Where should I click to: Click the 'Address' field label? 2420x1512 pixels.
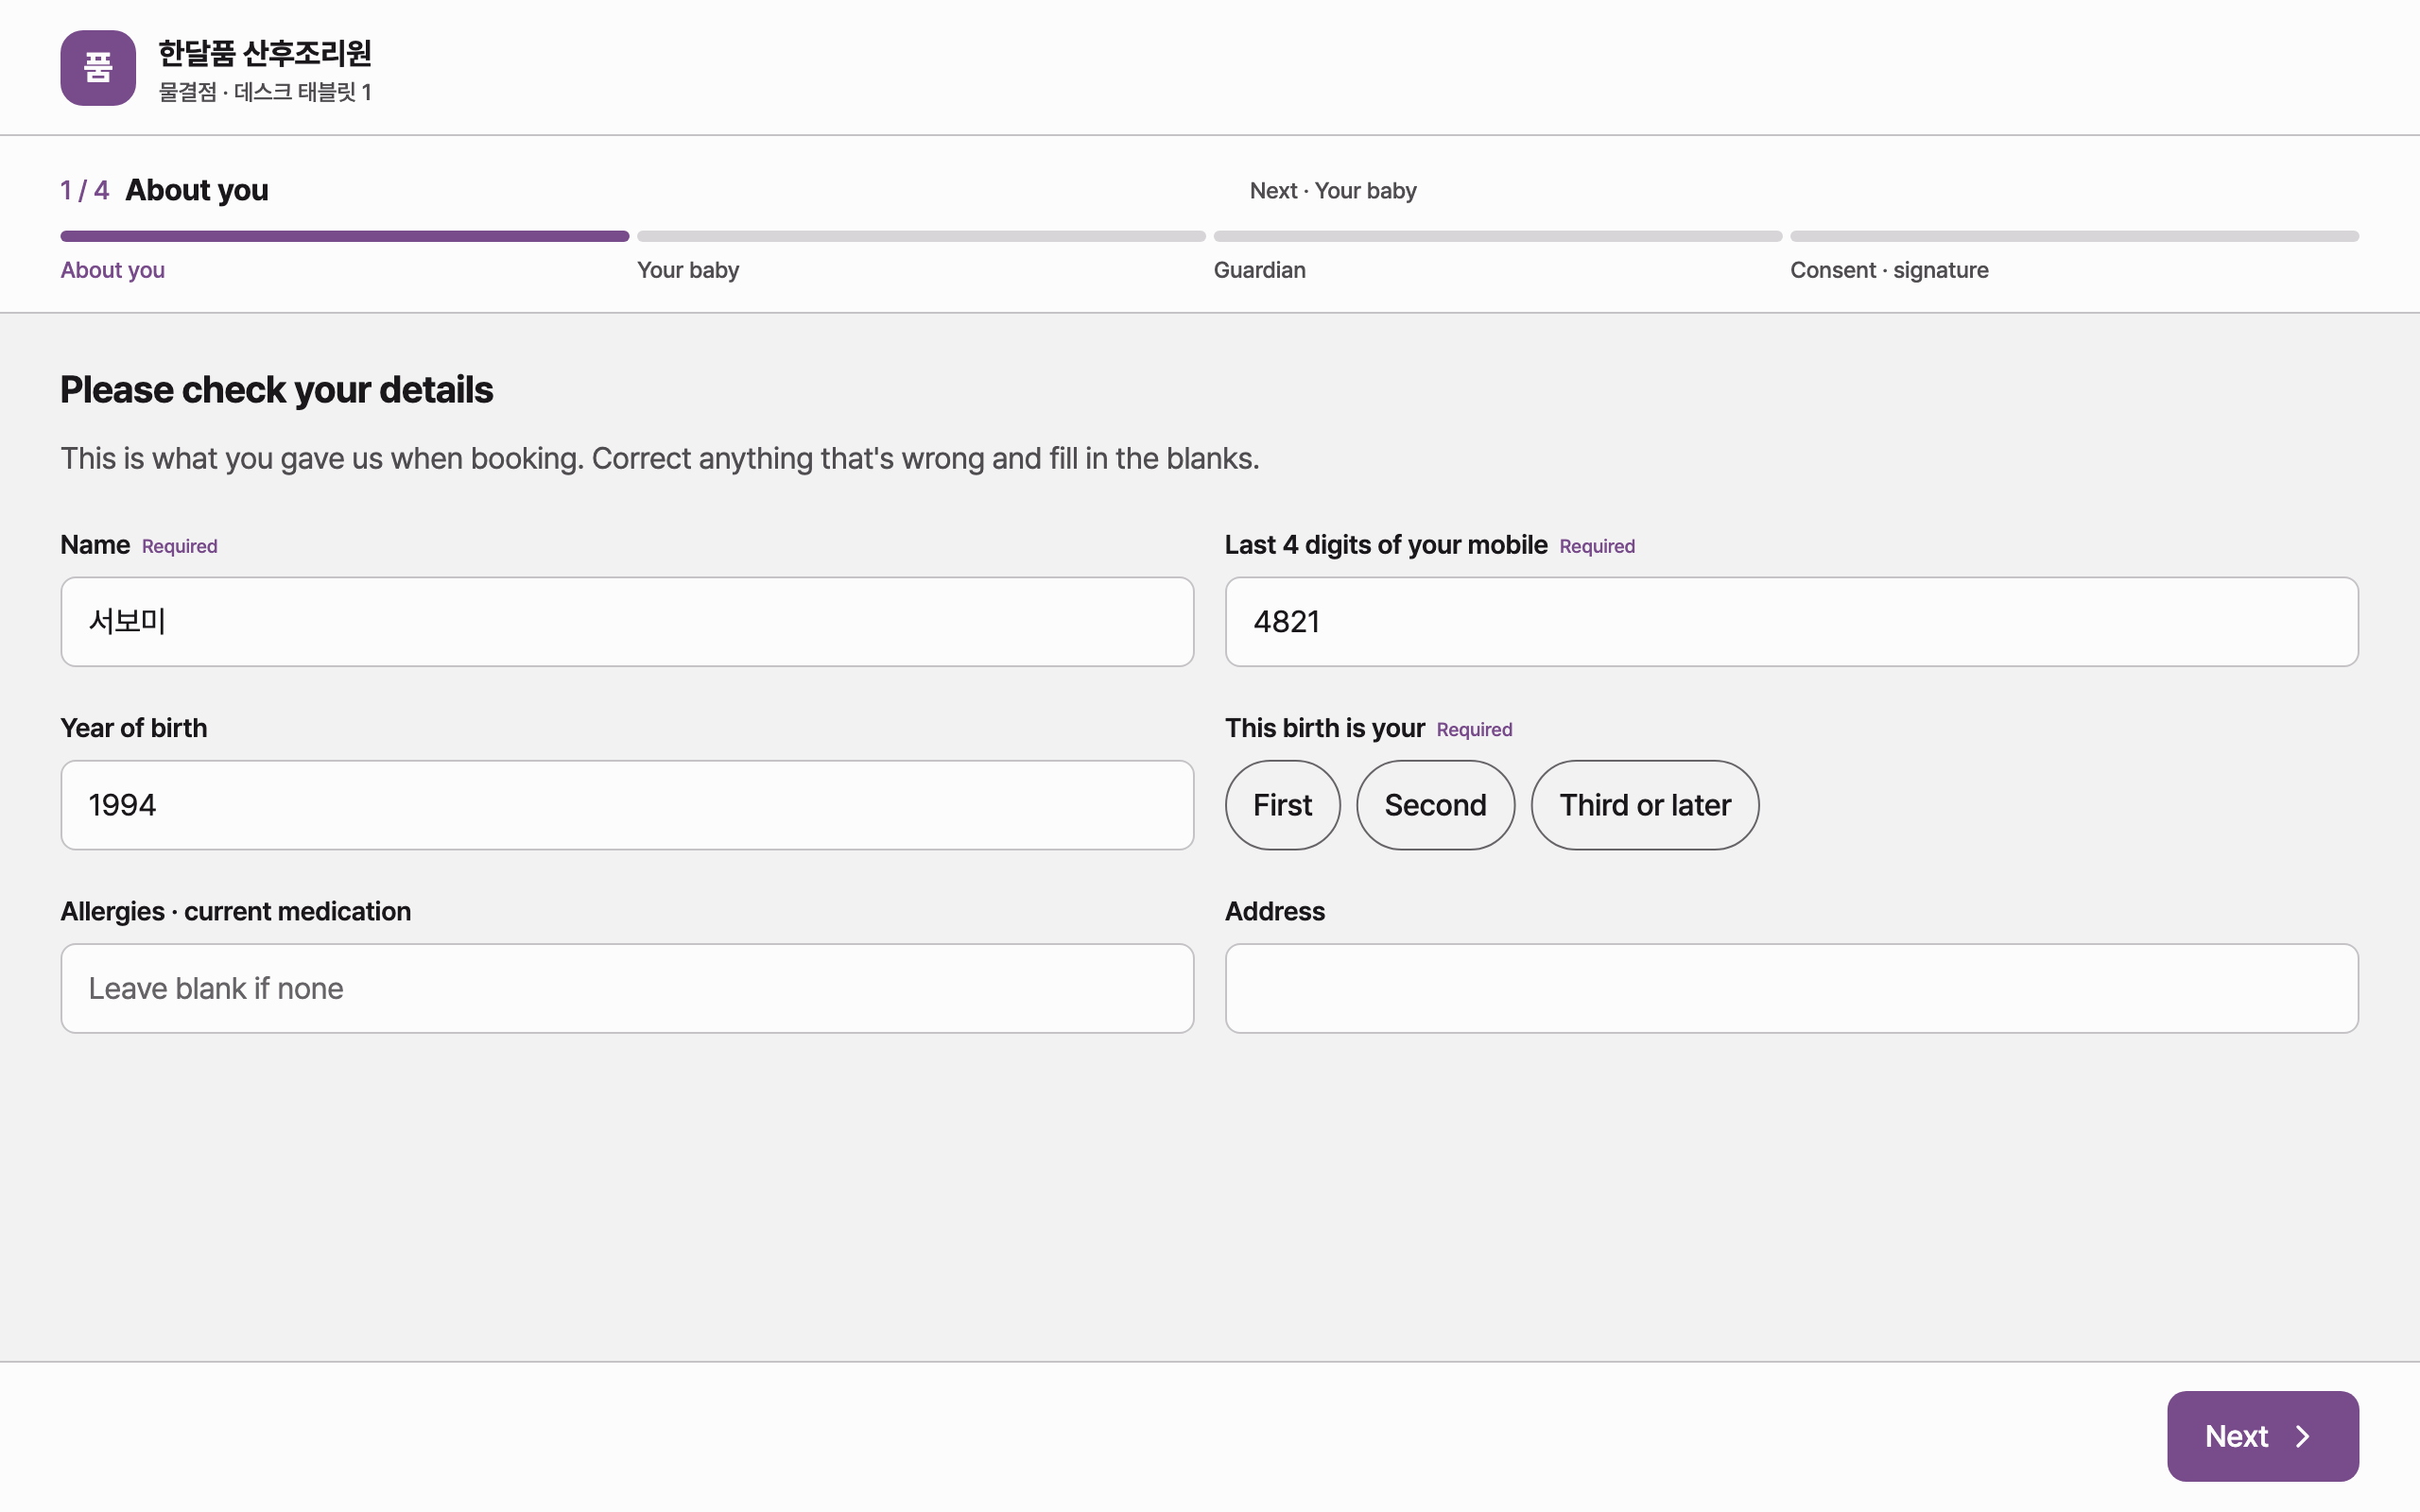pos(1275,911)
